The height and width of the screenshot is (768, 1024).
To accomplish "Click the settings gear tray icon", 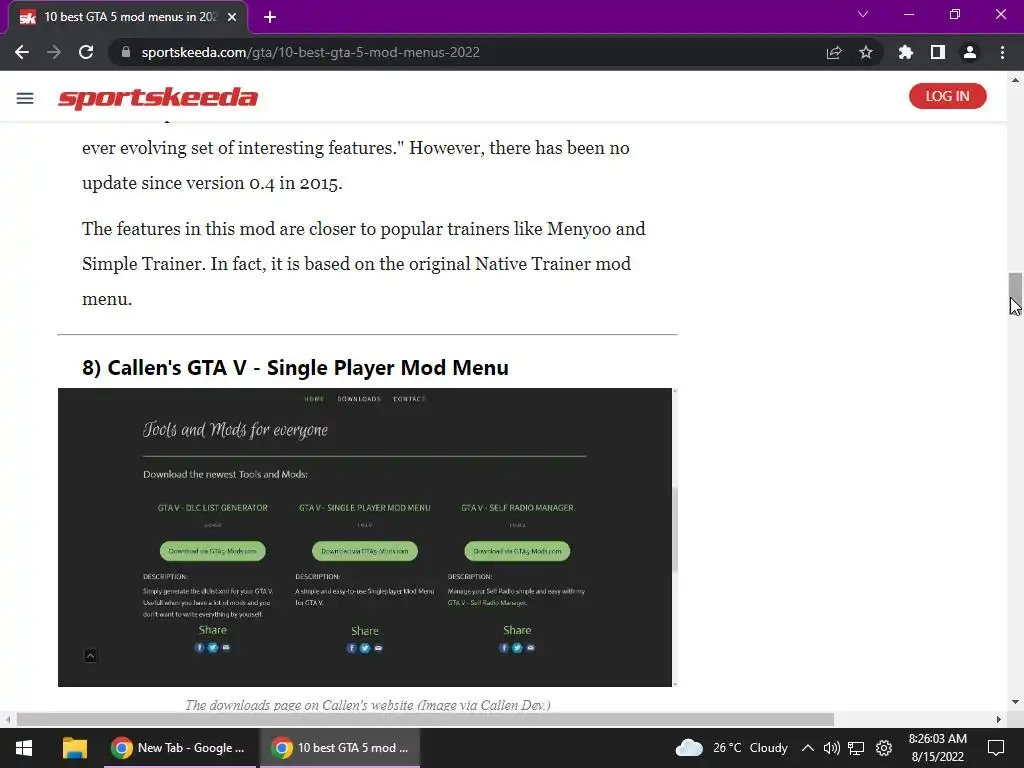I will (884, 748).
